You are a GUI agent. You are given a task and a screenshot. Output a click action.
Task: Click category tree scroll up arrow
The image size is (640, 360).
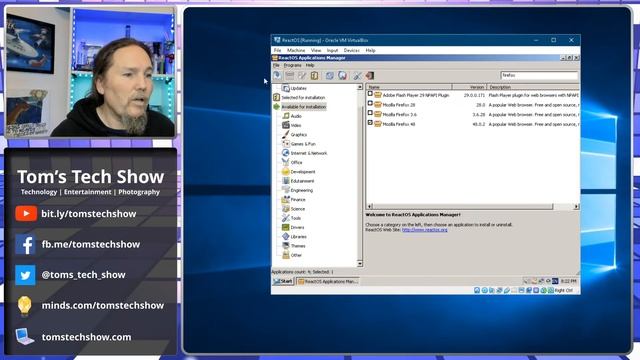click(x=360, y=87)
